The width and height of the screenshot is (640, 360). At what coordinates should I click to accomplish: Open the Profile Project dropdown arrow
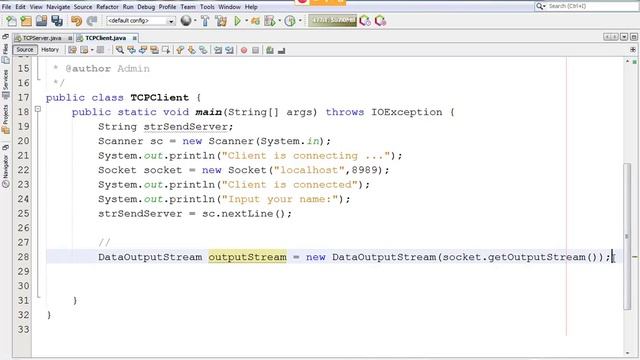click(280, 21)
